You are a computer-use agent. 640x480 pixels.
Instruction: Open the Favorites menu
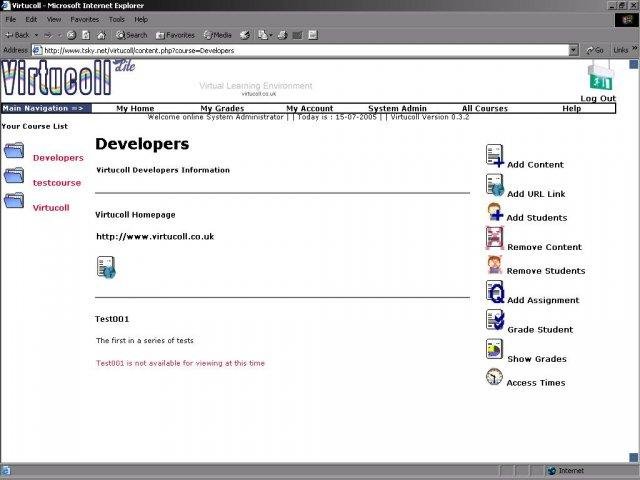(84, 19)
